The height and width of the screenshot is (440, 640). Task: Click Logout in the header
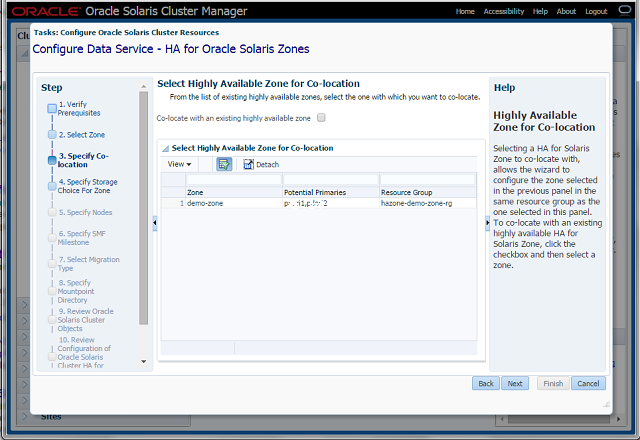point(596,11)
